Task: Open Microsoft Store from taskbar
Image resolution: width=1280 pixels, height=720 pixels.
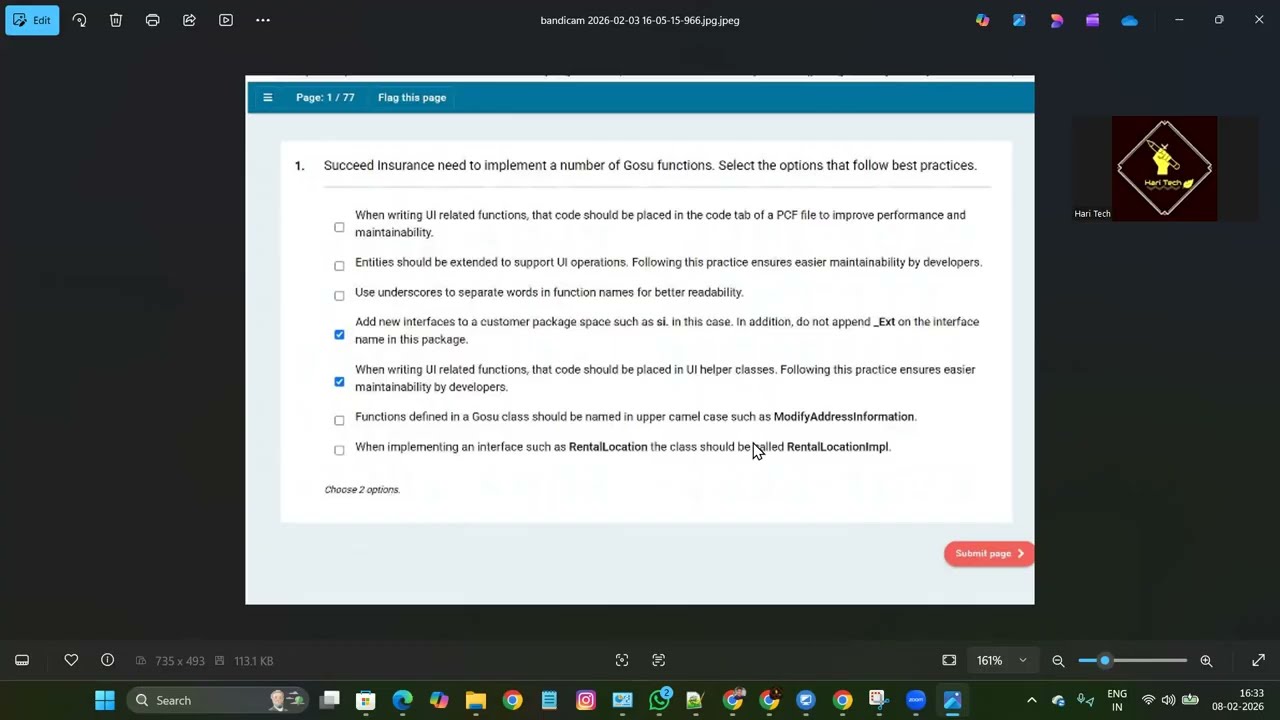Action: pos(366,700)
